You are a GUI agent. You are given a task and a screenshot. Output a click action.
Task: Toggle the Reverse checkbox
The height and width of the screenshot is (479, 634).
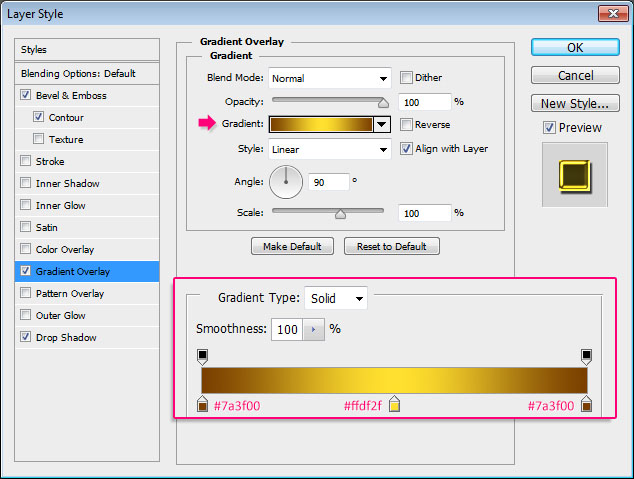point(406,124)
